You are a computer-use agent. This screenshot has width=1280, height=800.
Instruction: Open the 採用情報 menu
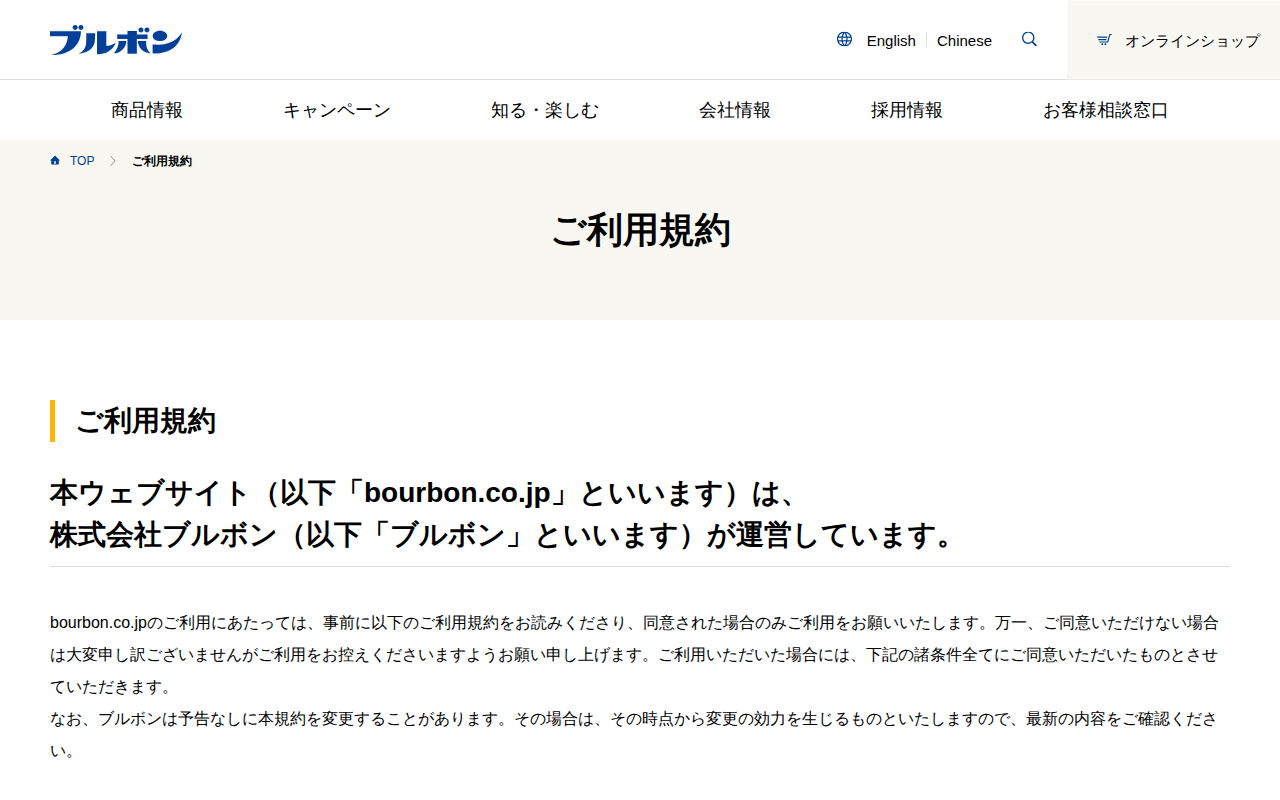point(907,110)
